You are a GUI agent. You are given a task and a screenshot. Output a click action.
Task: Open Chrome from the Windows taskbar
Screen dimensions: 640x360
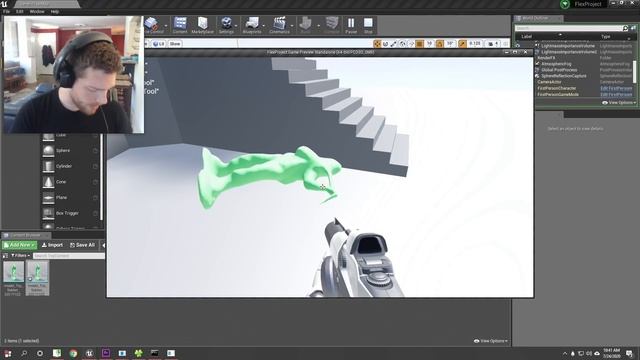pyautogui.click(x=73, y=353)
